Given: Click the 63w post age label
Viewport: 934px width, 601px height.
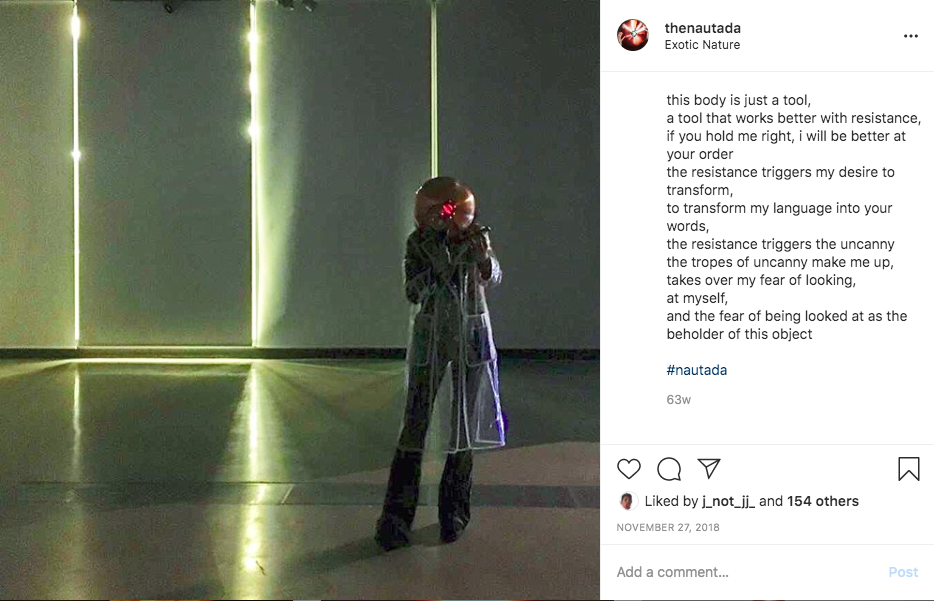Looking at the screenshot, I should coord(678,400).
